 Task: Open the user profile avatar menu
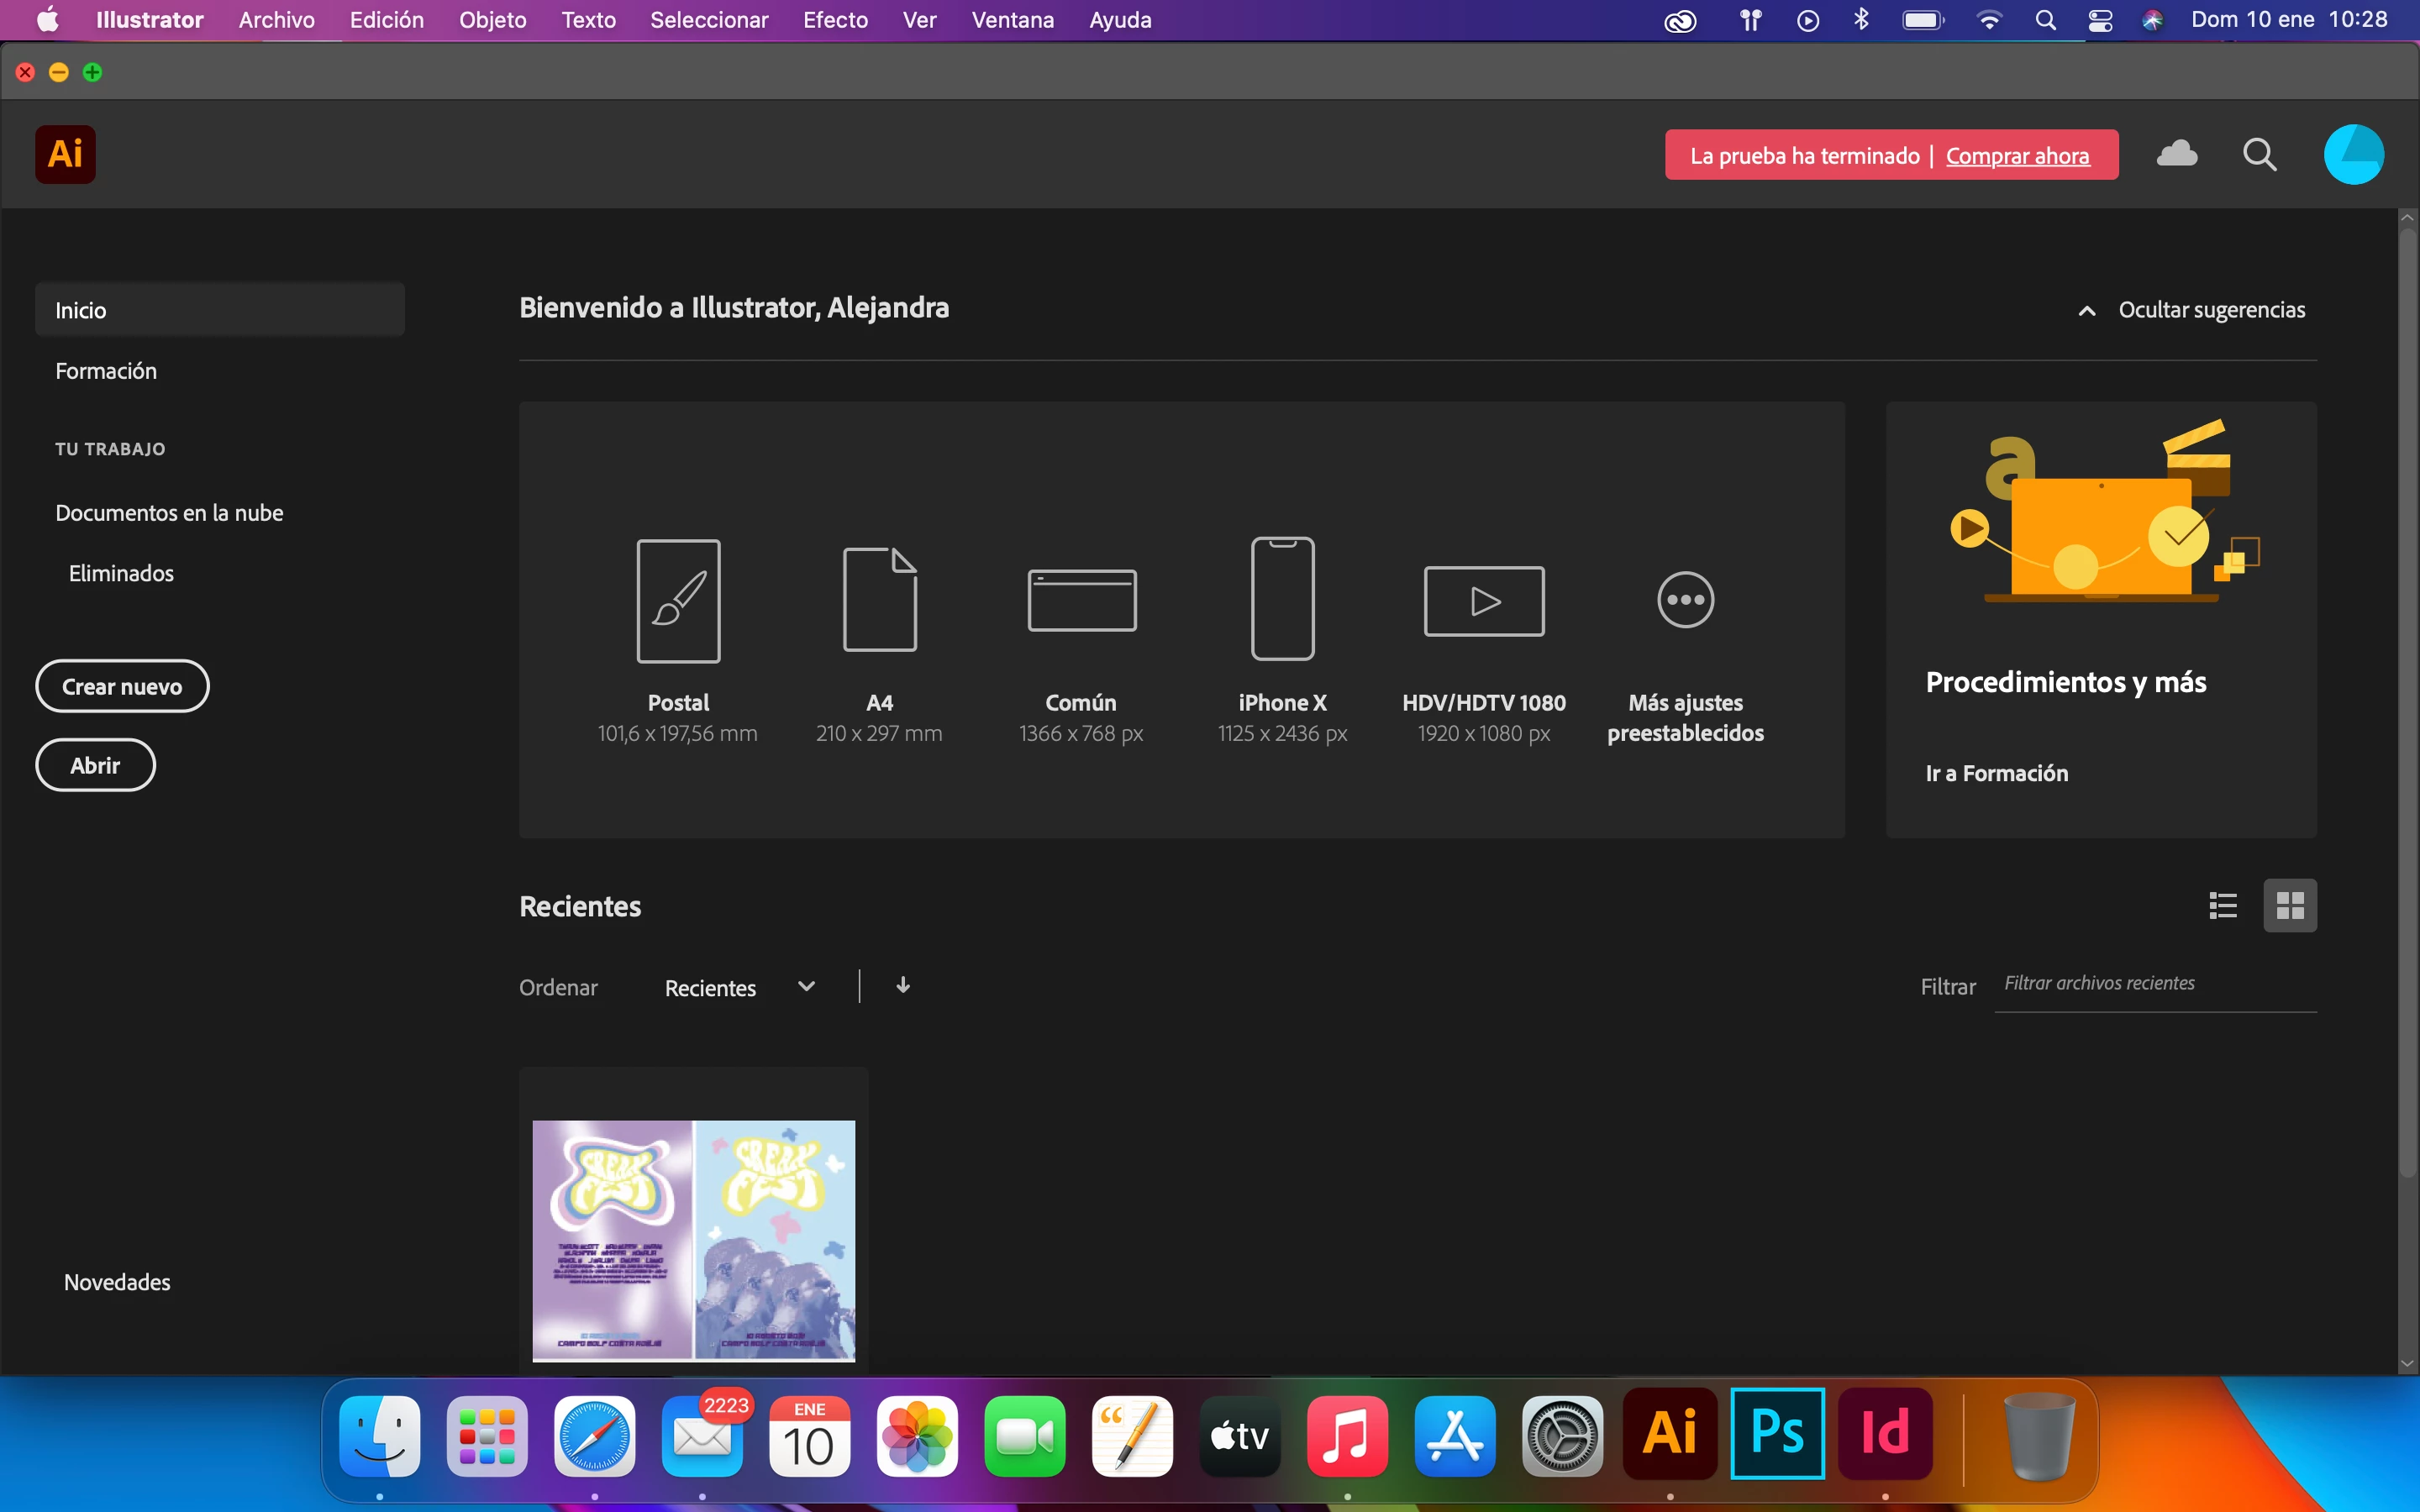point(2352,155)
